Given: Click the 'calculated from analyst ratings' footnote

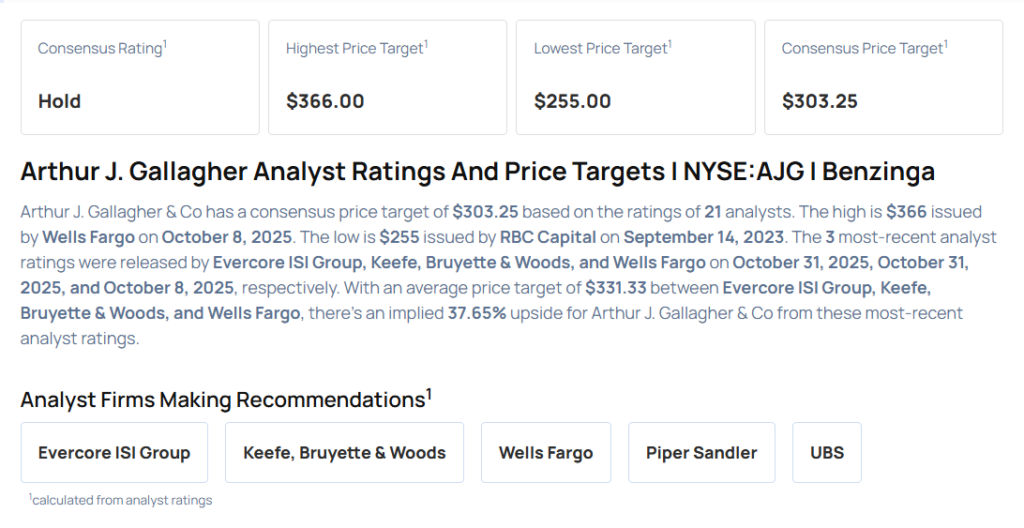Looking at the screenshot, I should point(121,499).
